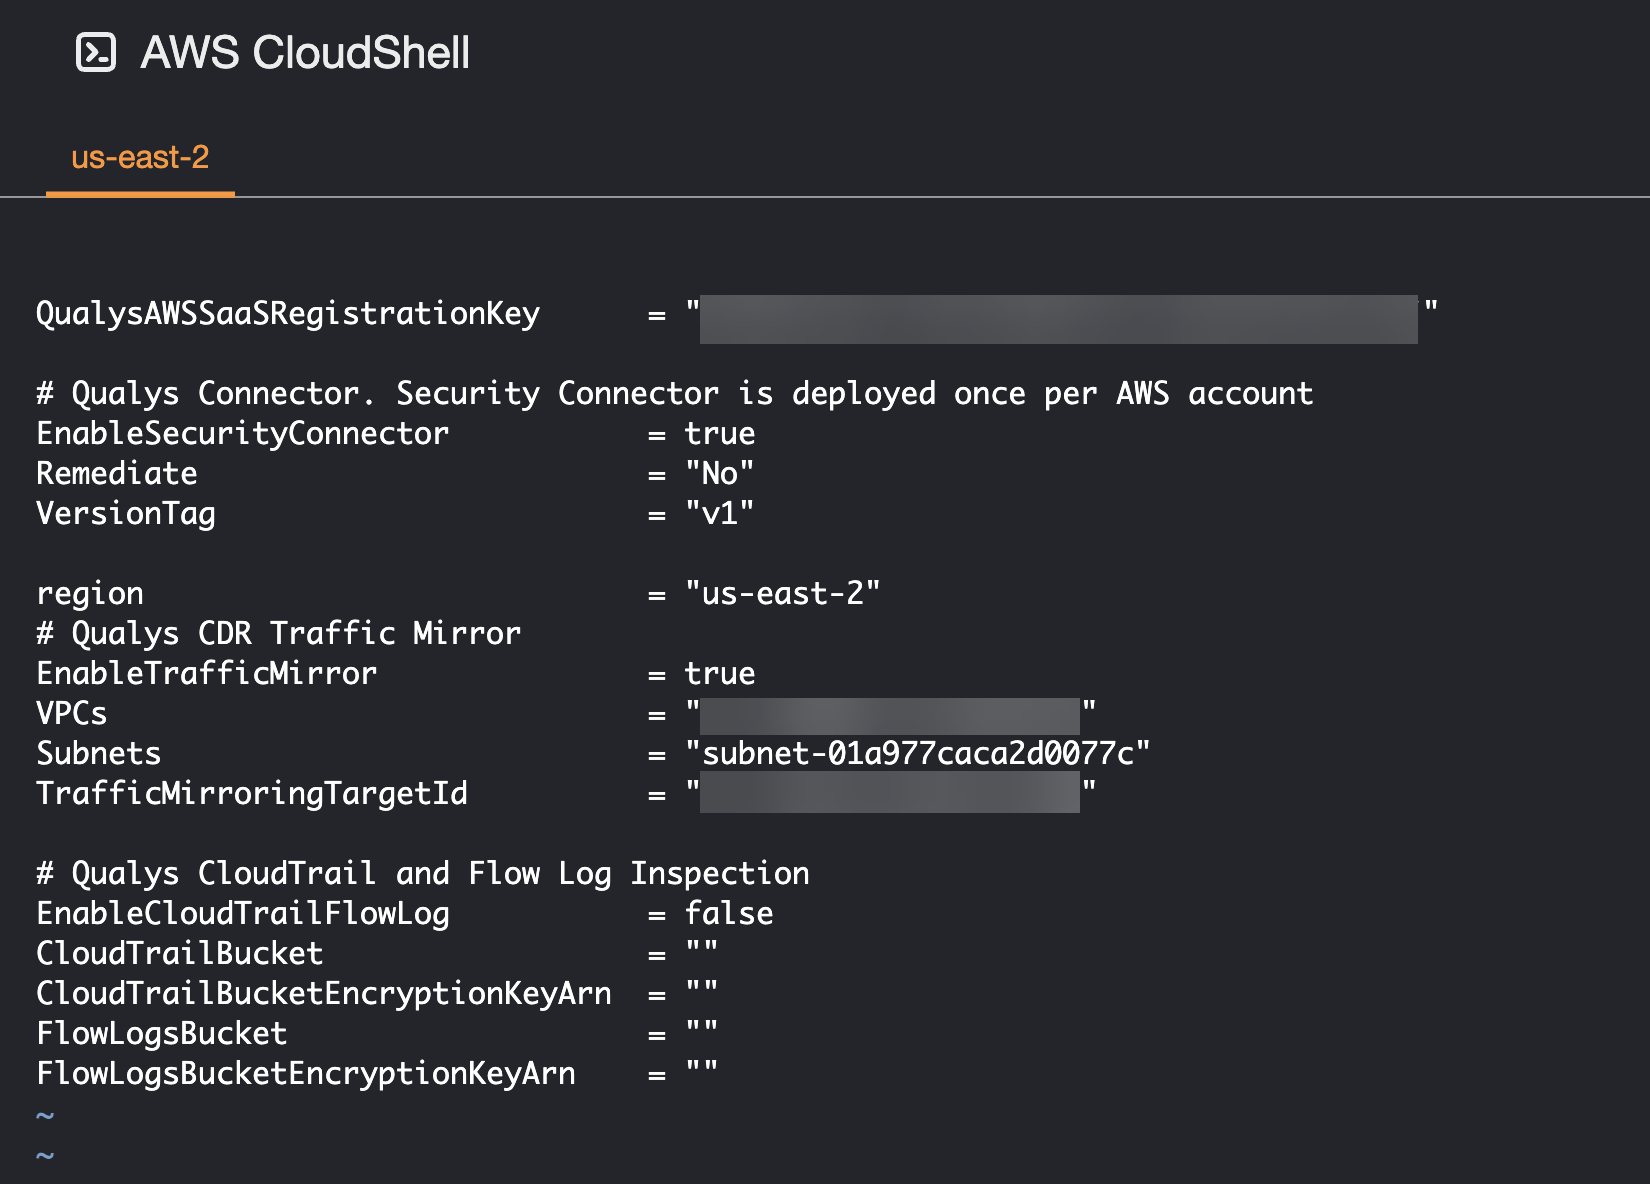Click the EnableCloudTrailFlowLog false value

[x=729, y=914]
